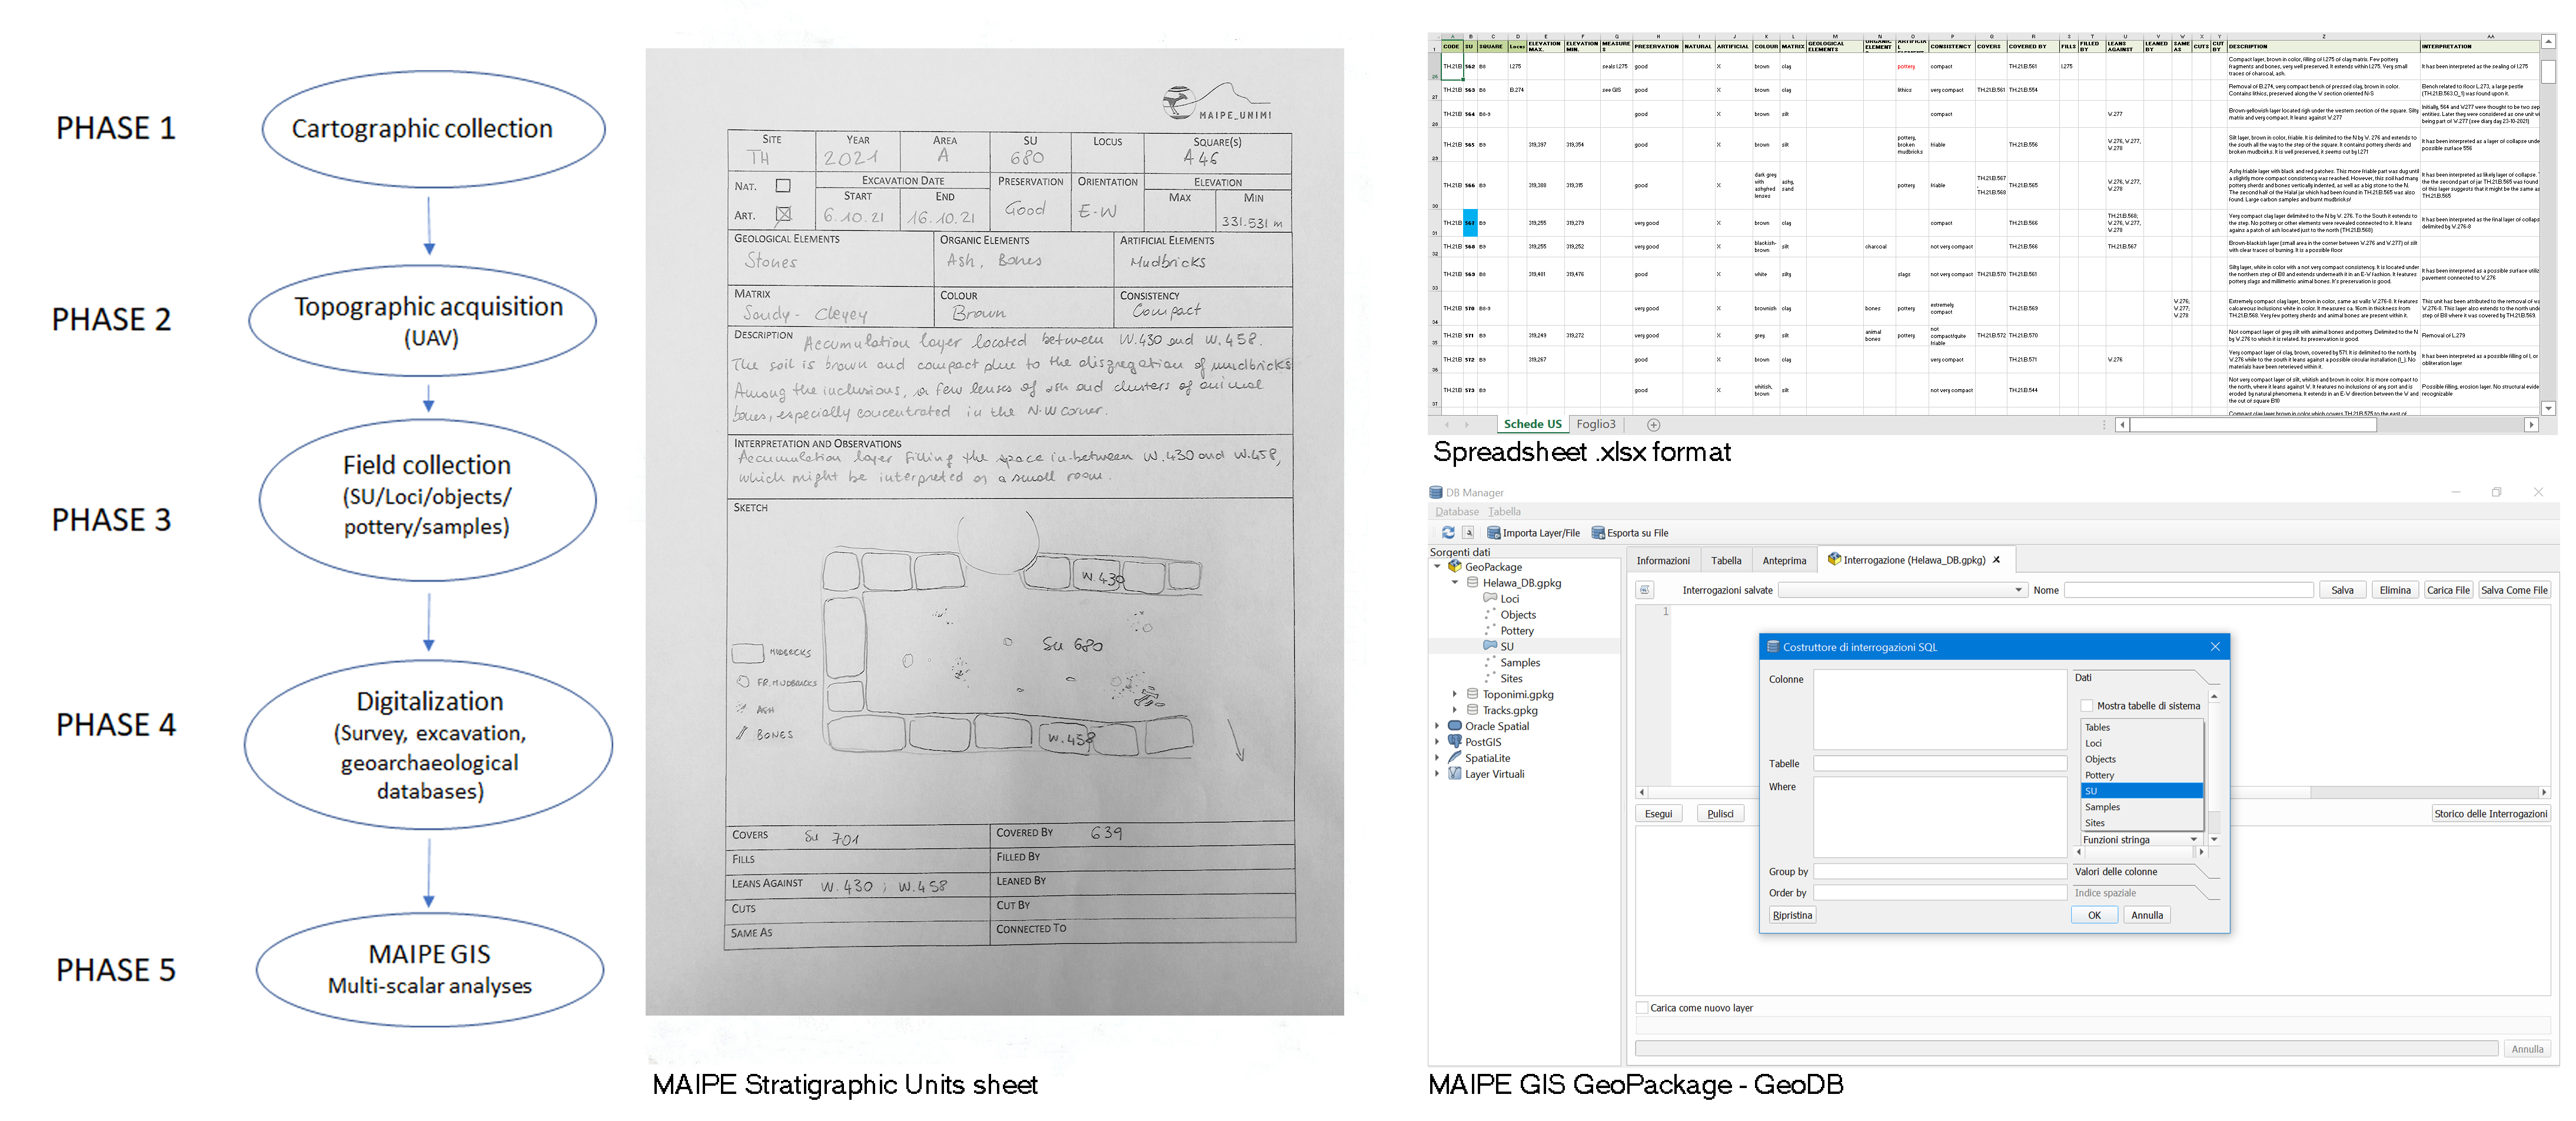Expand the Toponimi.gpkg tree node

pyautogui.click(x=1454, y=694)
